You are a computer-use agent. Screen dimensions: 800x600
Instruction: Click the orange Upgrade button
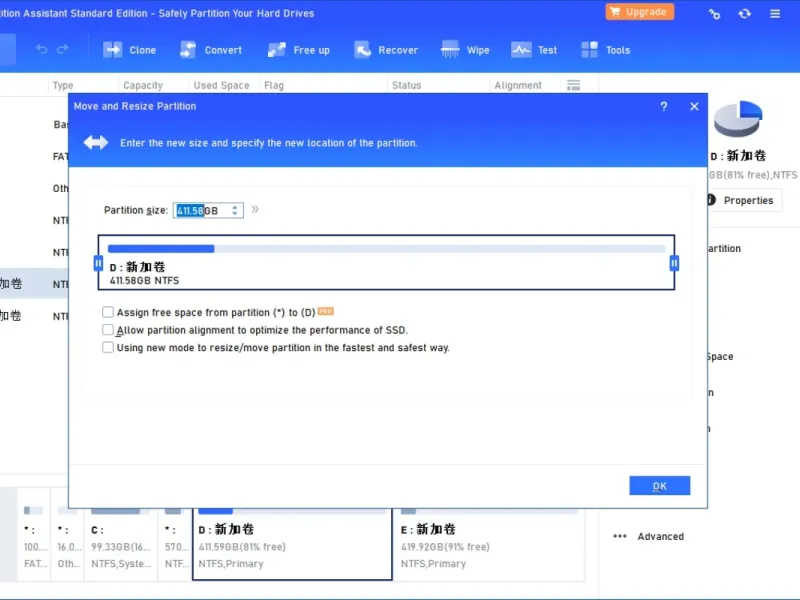640,12
